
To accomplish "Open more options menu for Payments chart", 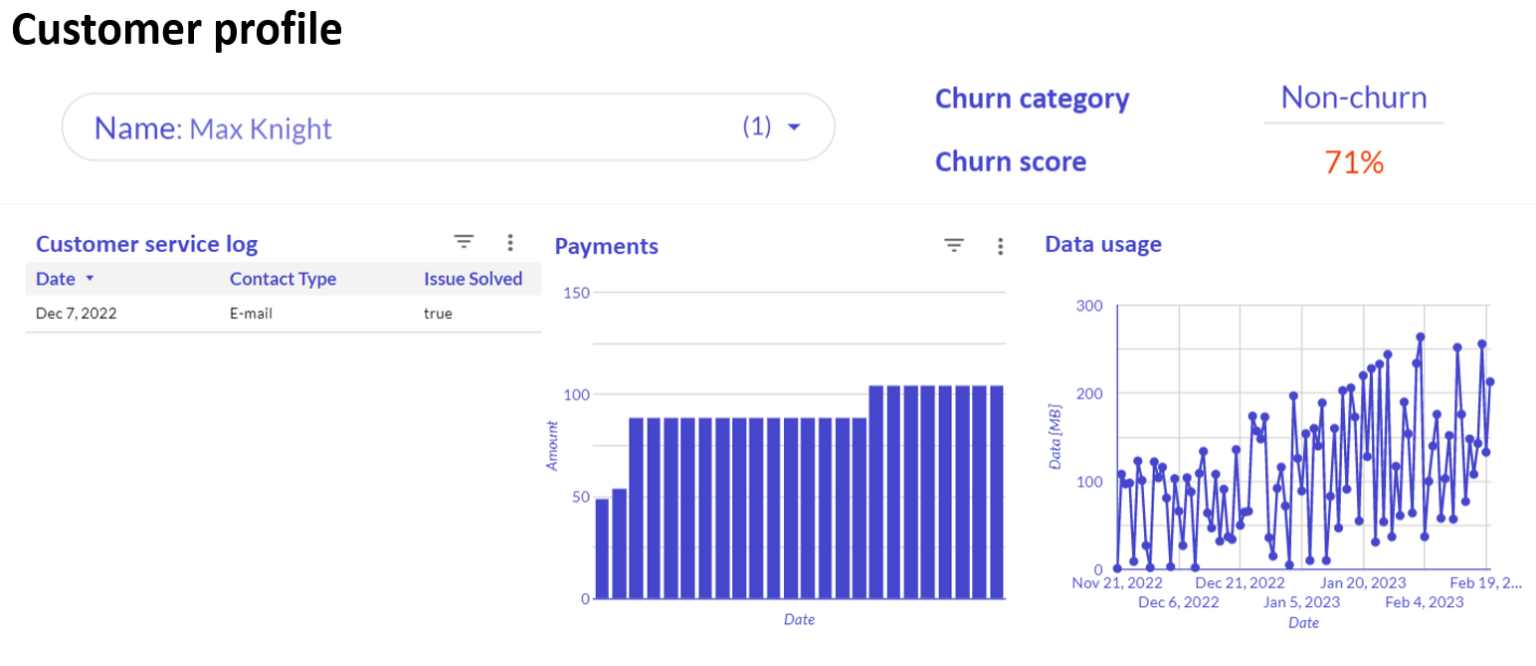I will coord(1000,245).
